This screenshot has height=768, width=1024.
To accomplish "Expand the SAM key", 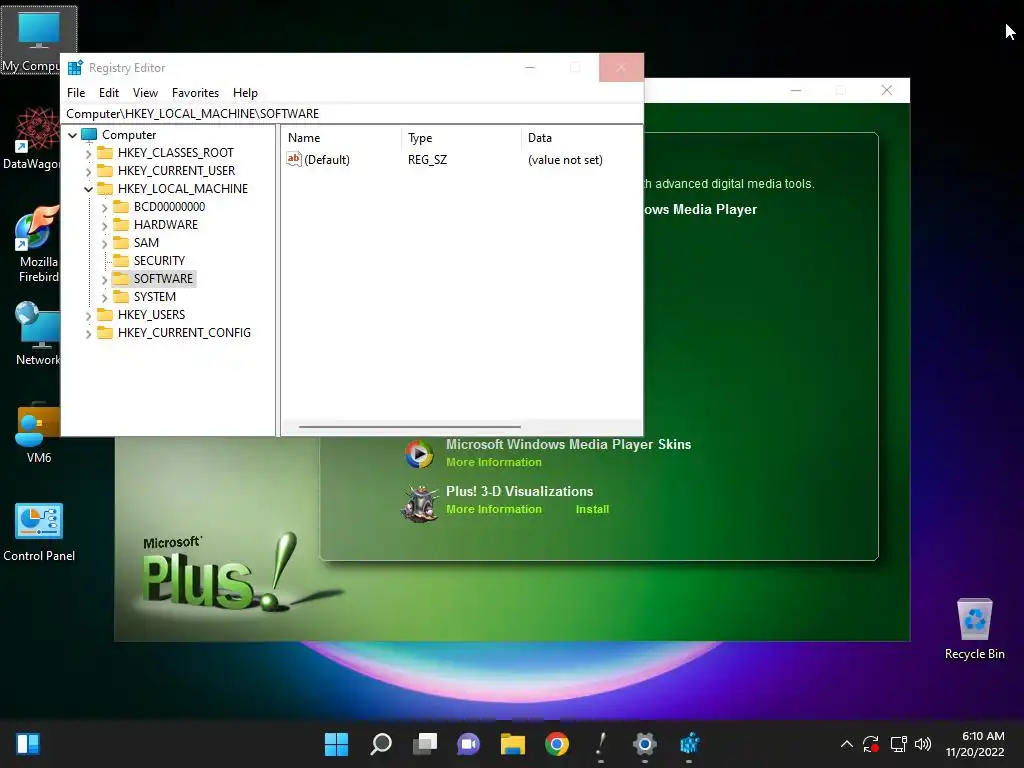I will pos(104,244).
